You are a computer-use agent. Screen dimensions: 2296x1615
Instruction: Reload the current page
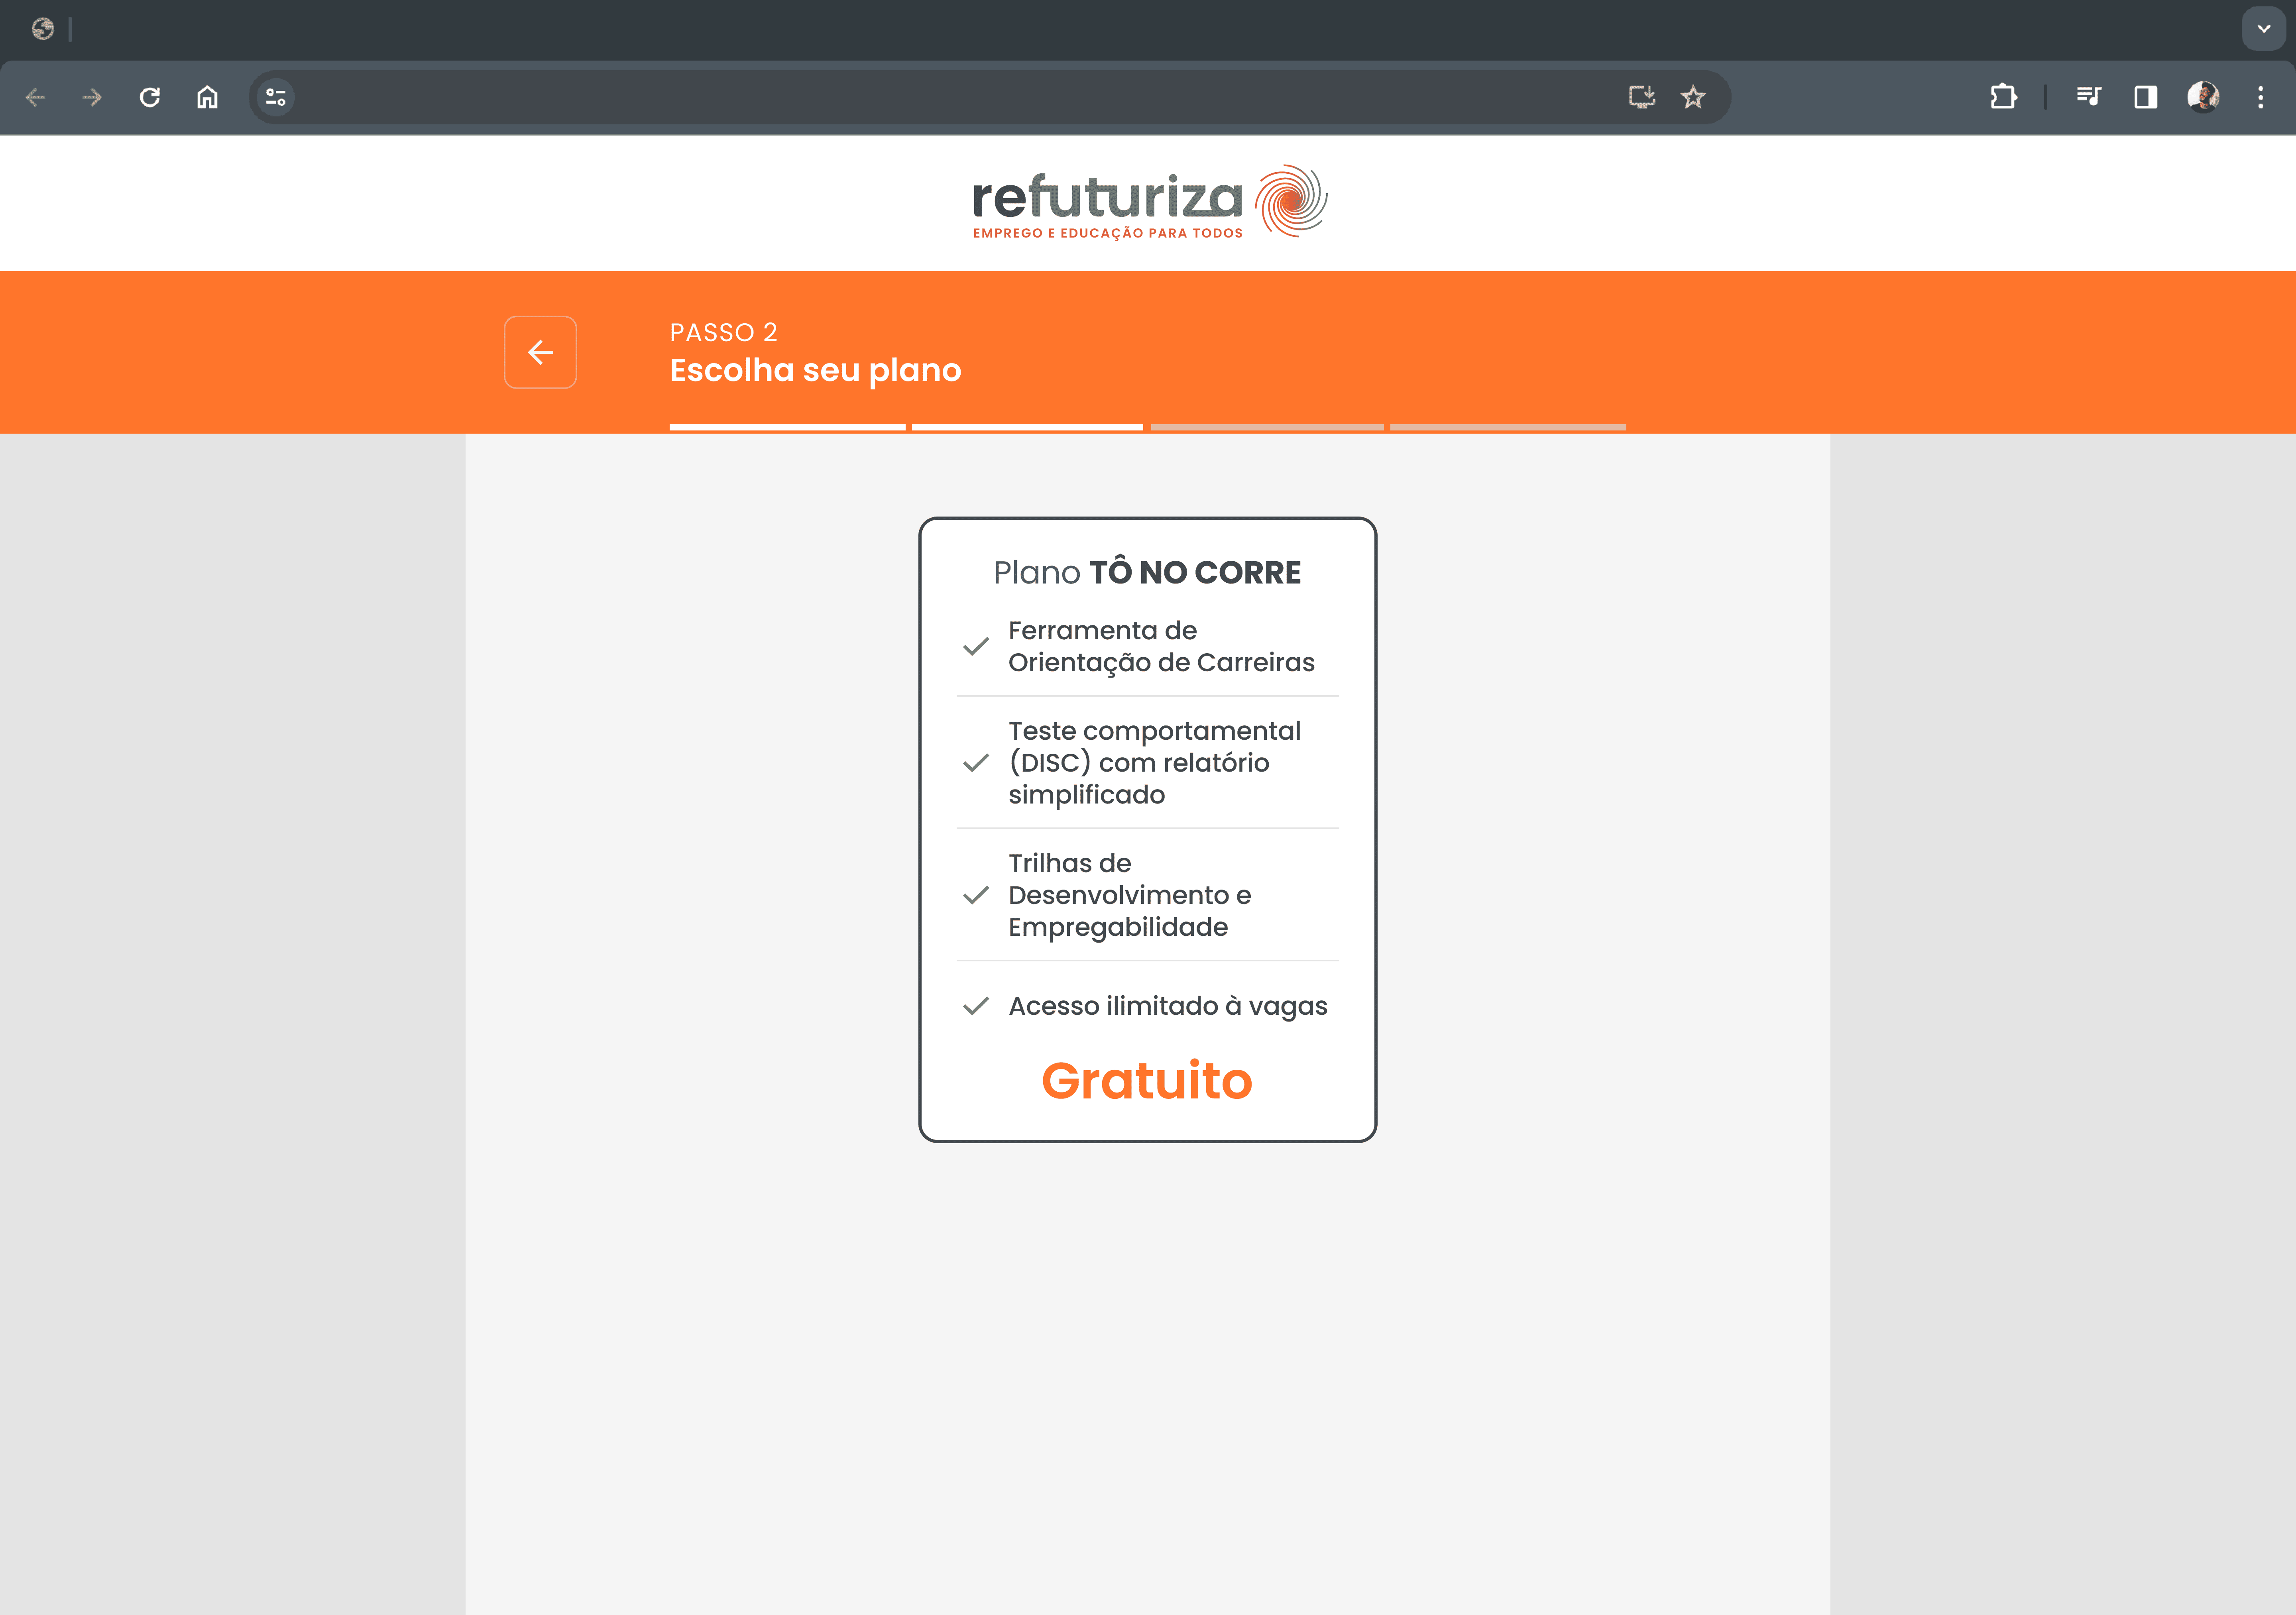150,97
